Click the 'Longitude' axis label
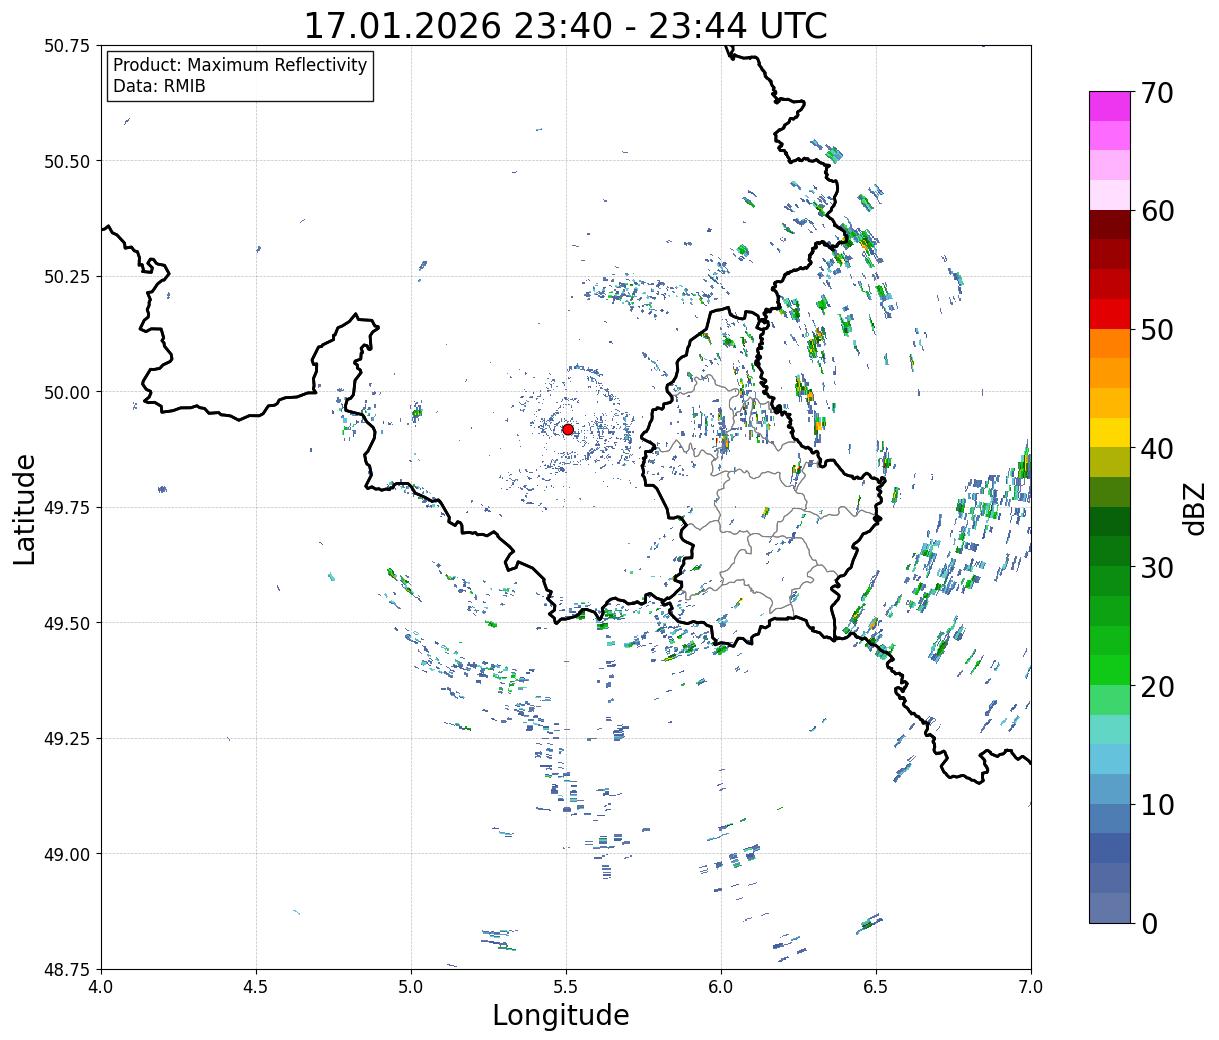 point(561,1015)
